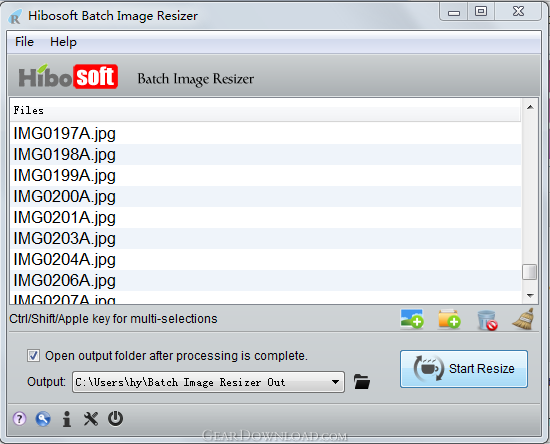The width and height of the screenshot is (550, 444).
Task: Clear the file list with broom icon
Action: 523,319
